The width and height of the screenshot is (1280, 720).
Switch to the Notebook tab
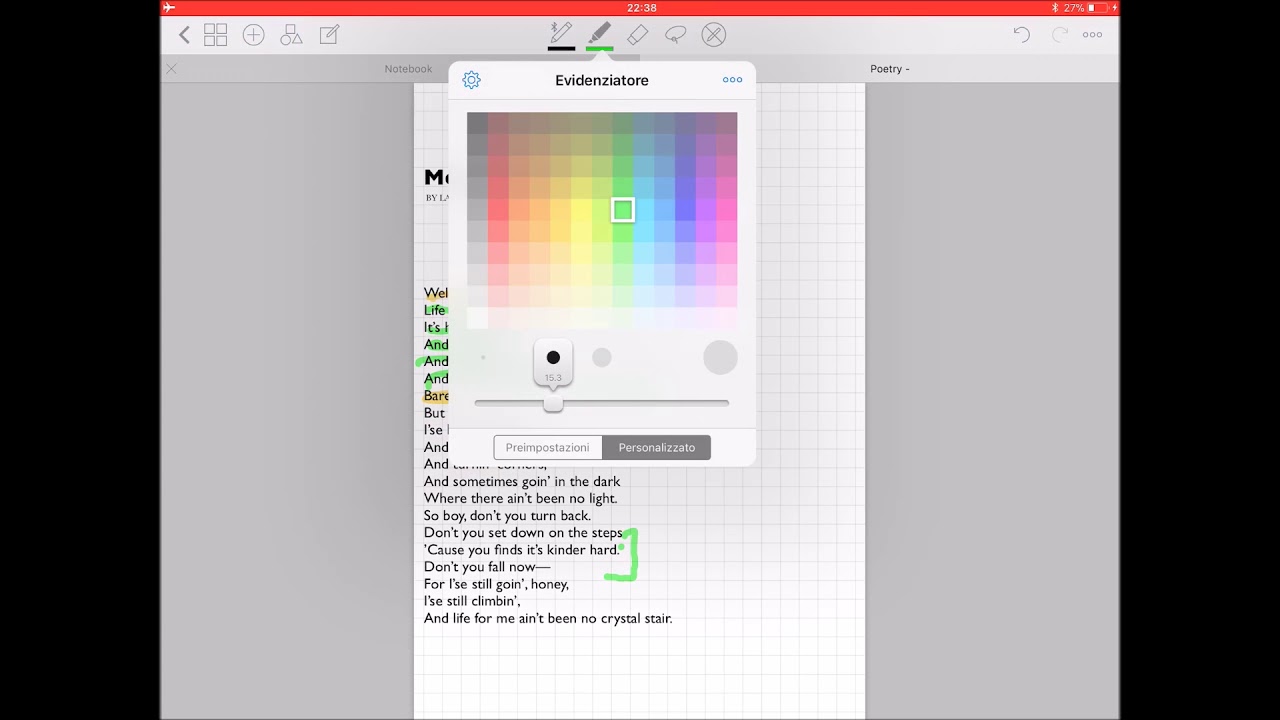tap(408, 69)
